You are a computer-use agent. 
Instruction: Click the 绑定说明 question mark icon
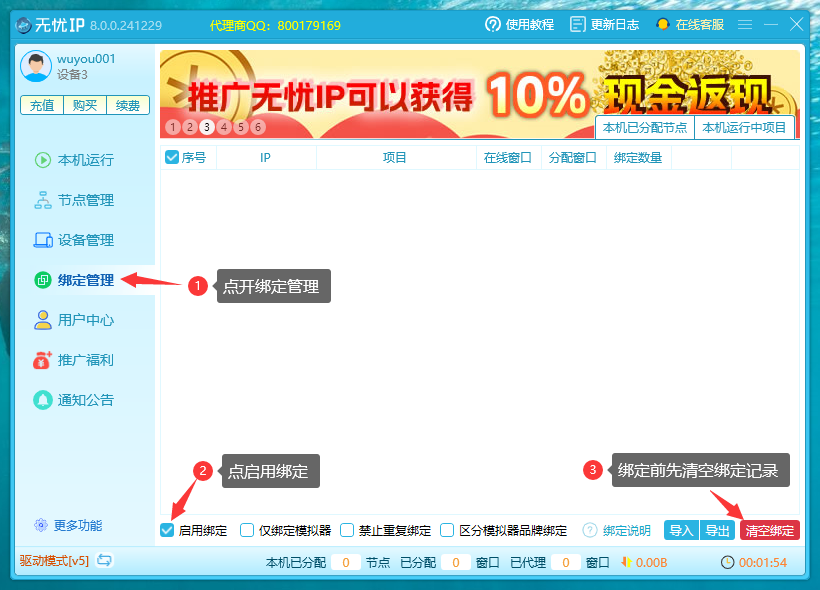point(589,530)
